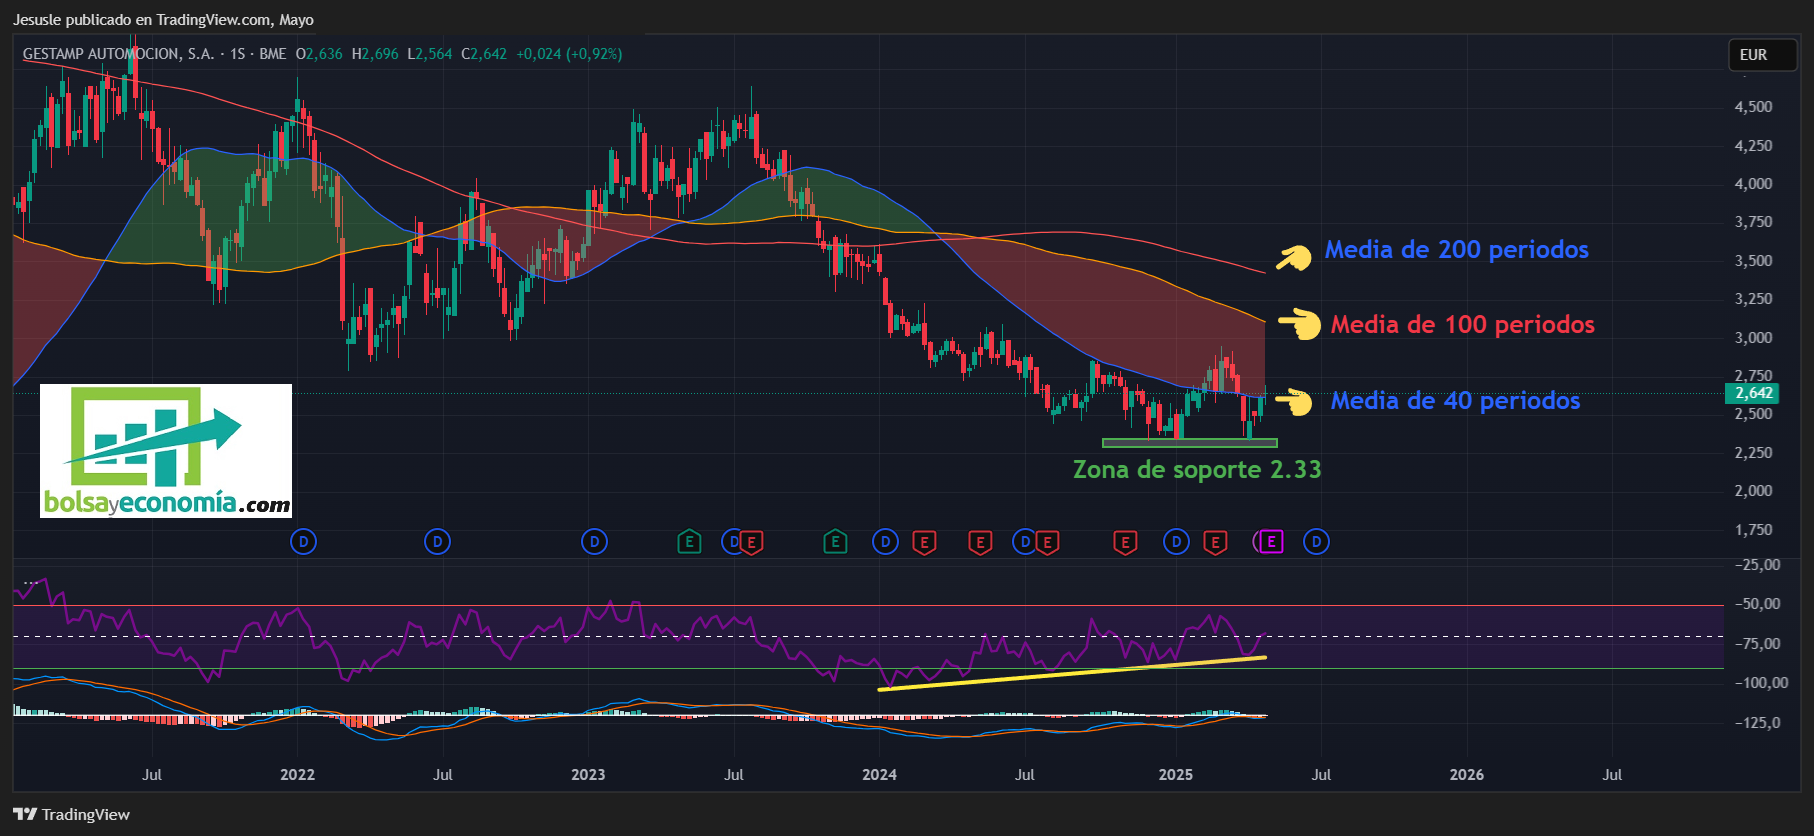Click the −100,00 oscillator scale label

coord(1760,682)
